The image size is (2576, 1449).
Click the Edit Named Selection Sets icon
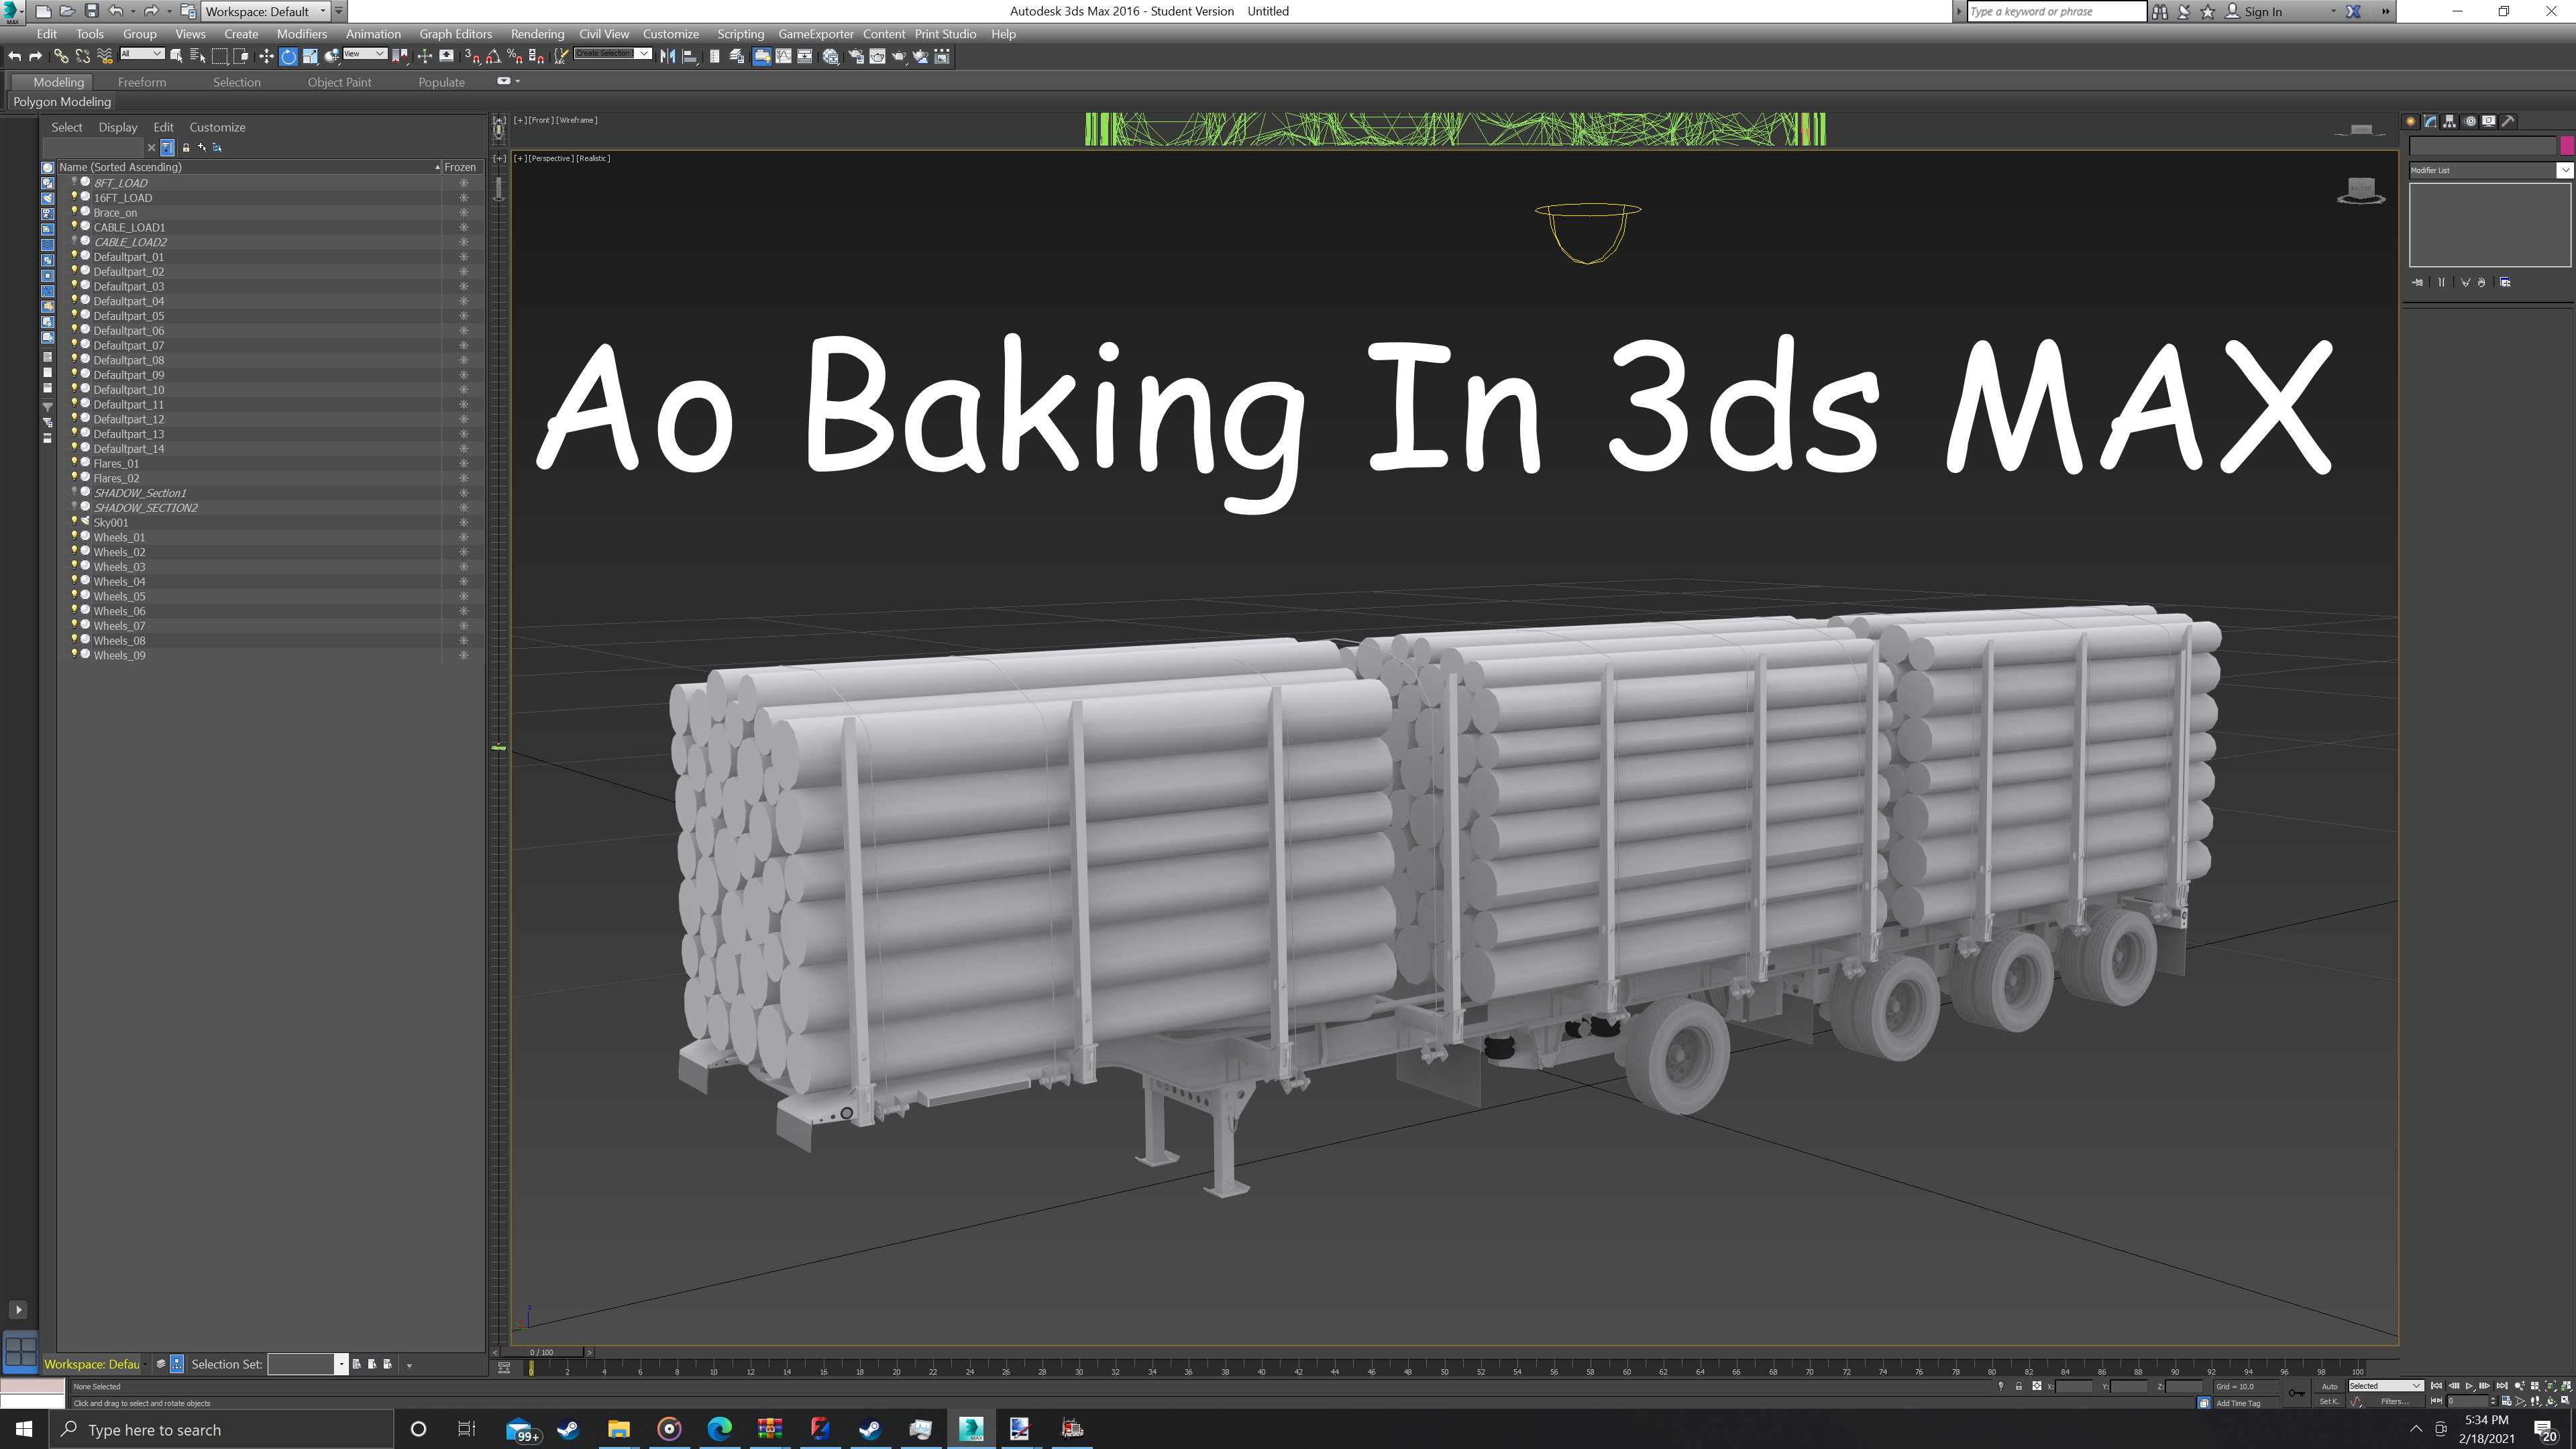click(561, 56)
